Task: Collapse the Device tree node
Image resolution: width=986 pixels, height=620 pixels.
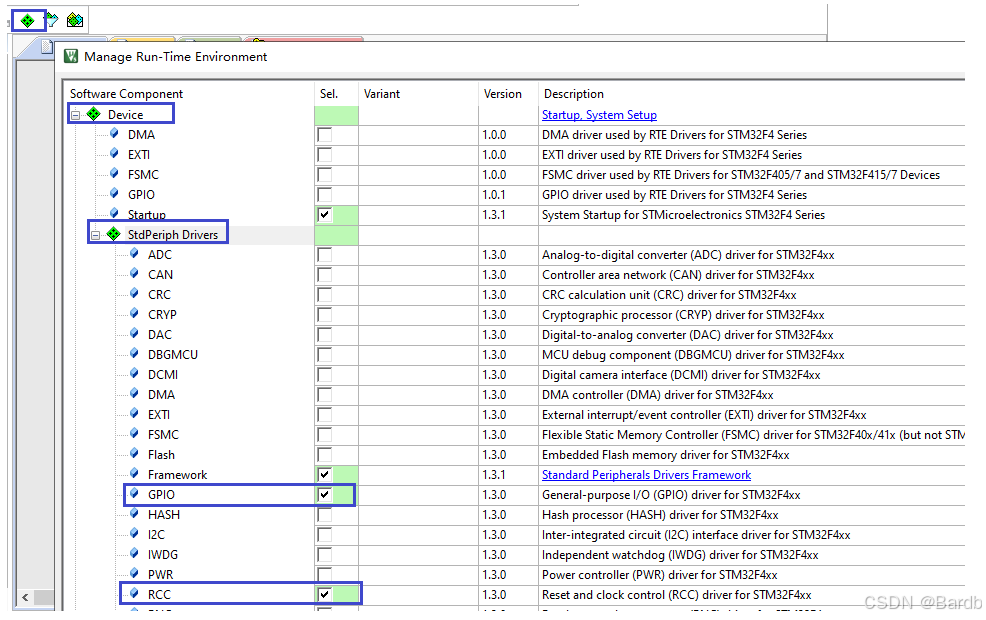Action: pyautogui.click(x=75, y=115)
